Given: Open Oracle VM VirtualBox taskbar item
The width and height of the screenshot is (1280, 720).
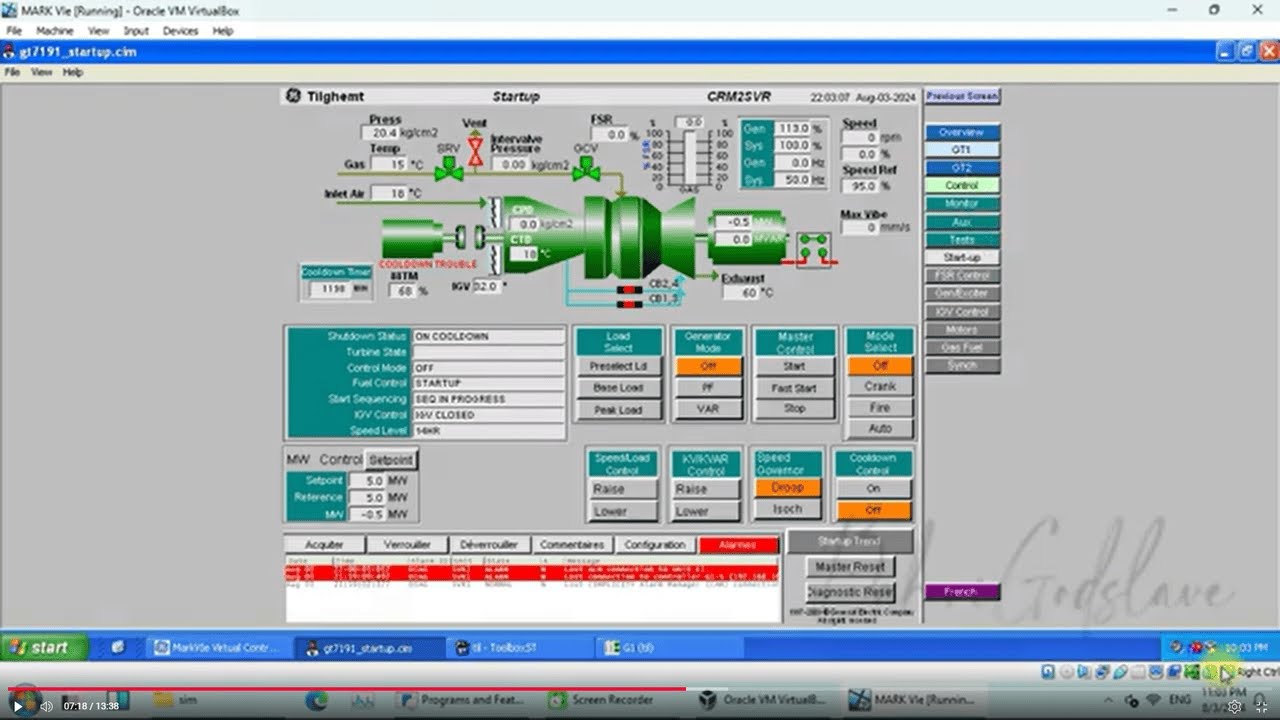Looking at the screenshot, I should click(x=763, y=700).
